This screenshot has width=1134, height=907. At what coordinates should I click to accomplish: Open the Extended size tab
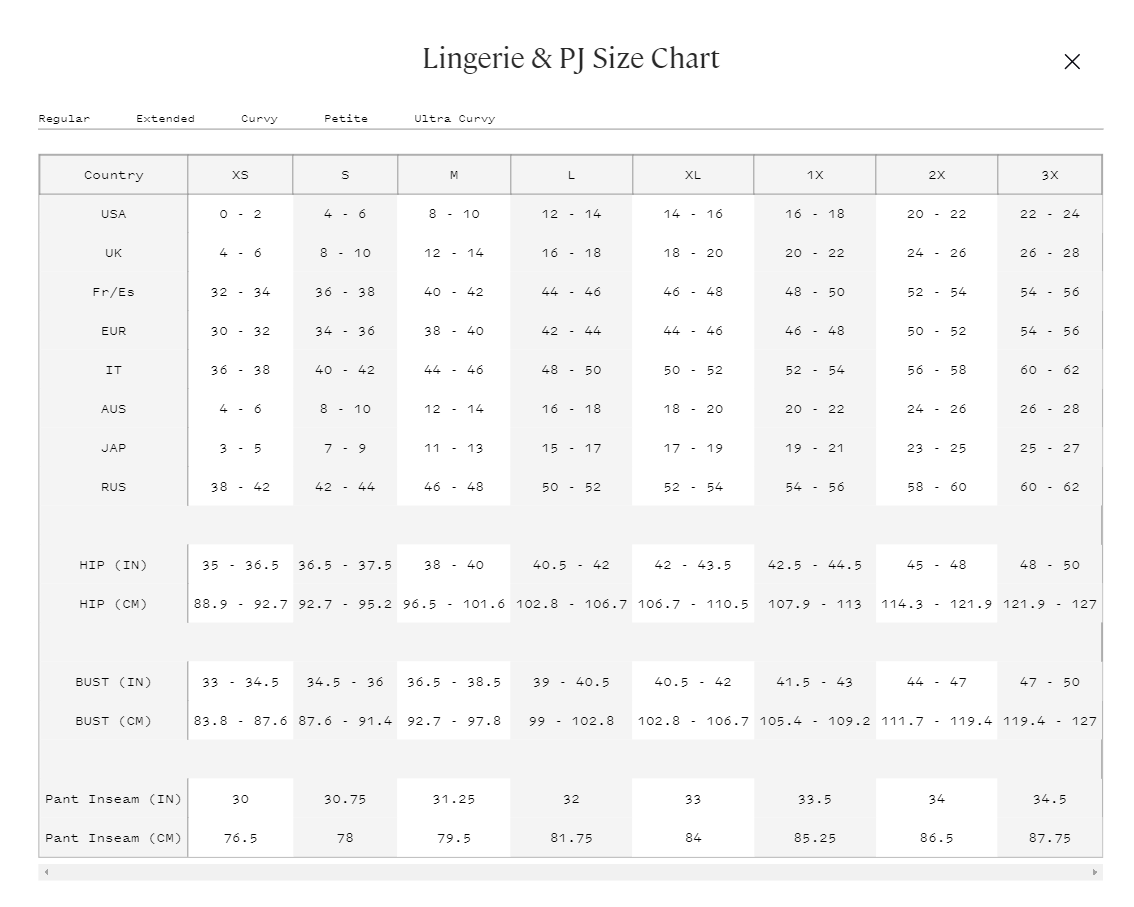pyautogui.click(x=166, y=119)
